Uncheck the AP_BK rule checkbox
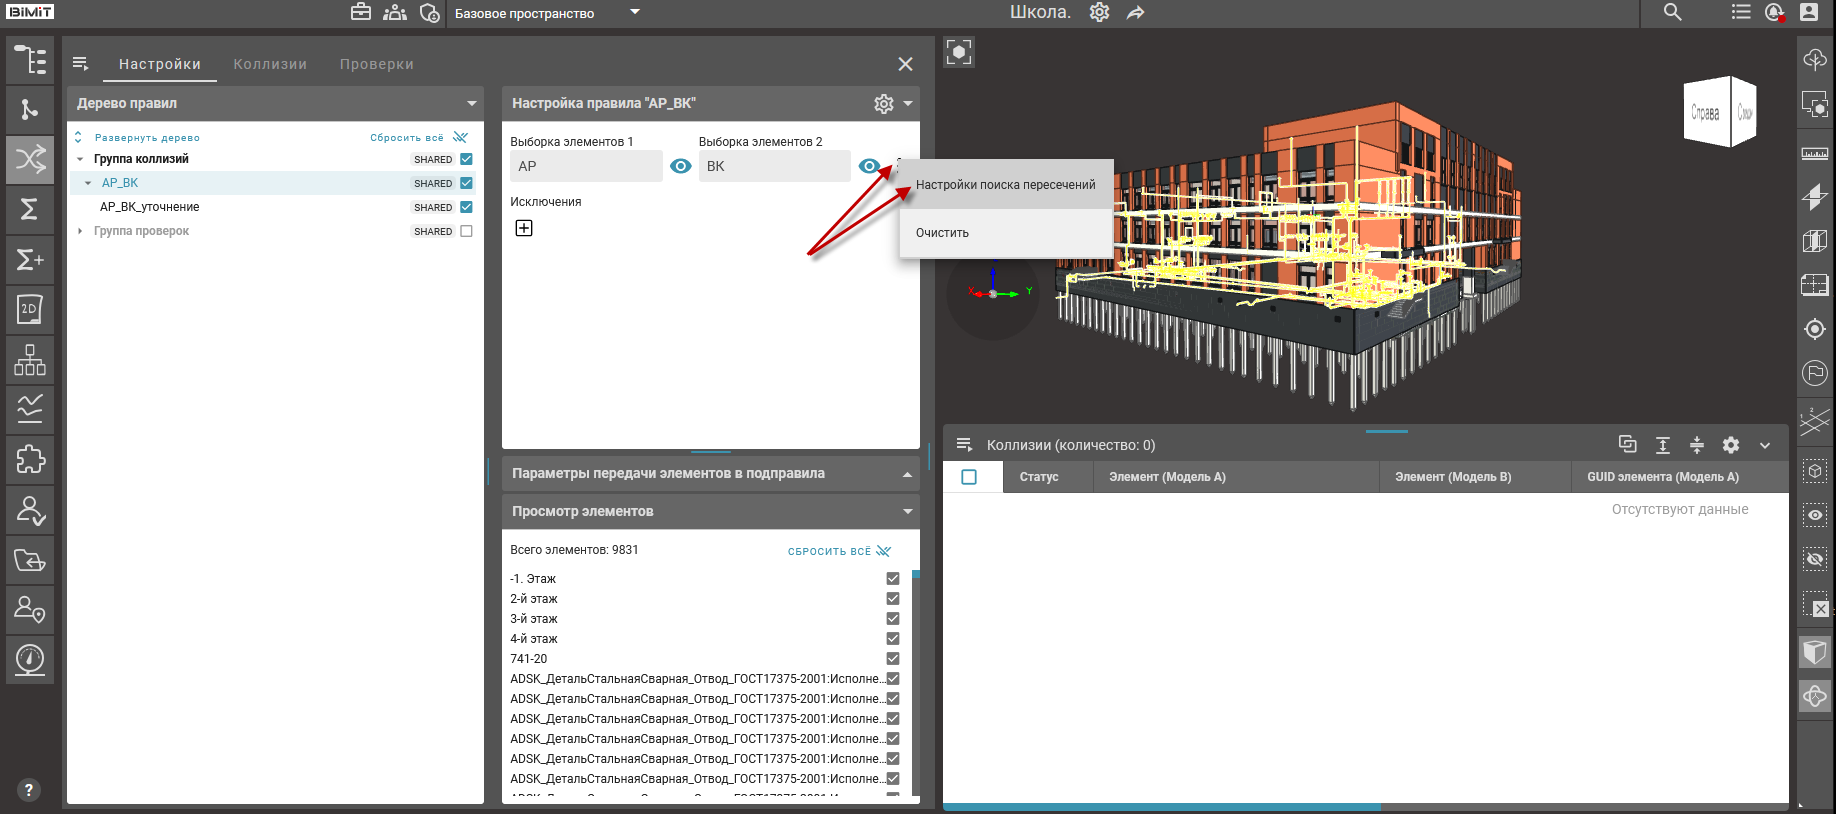 466,184
